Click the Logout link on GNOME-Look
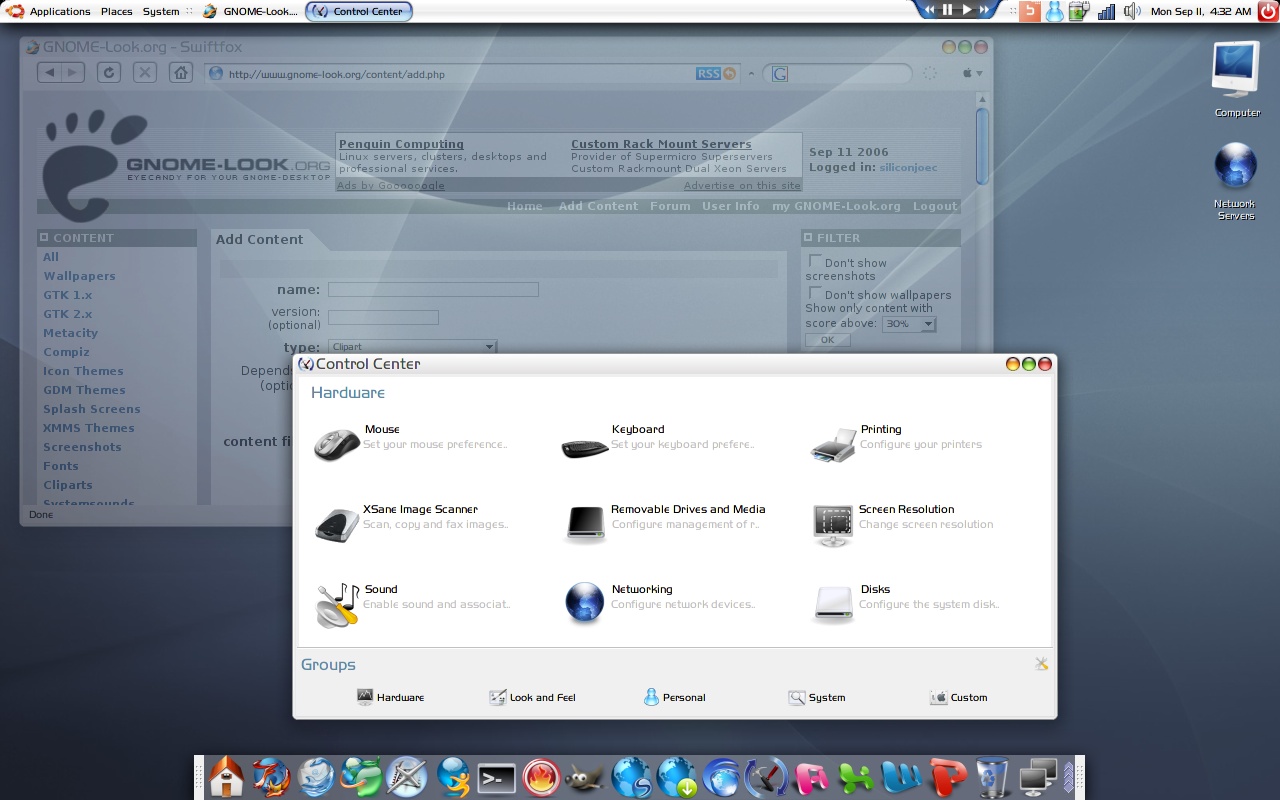Image resolution: width=1280 pixels, height=800 pixels. (x=935, y=206)
